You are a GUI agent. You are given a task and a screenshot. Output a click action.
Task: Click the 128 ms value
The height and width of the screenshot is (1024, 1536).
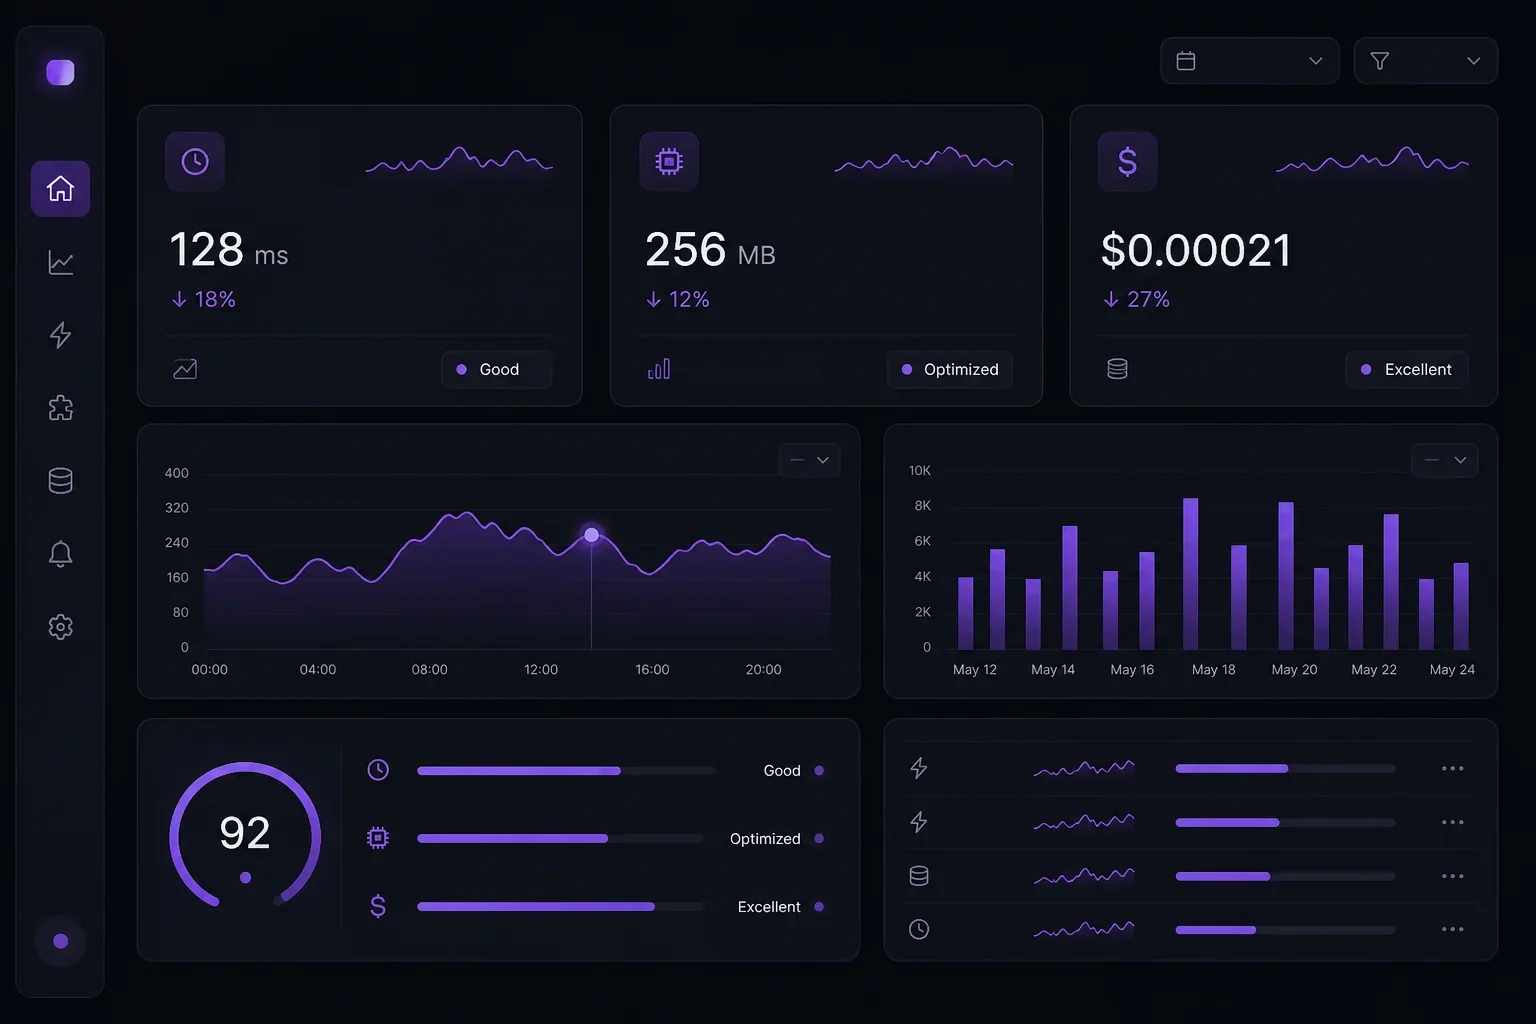[x=229, y=250]
